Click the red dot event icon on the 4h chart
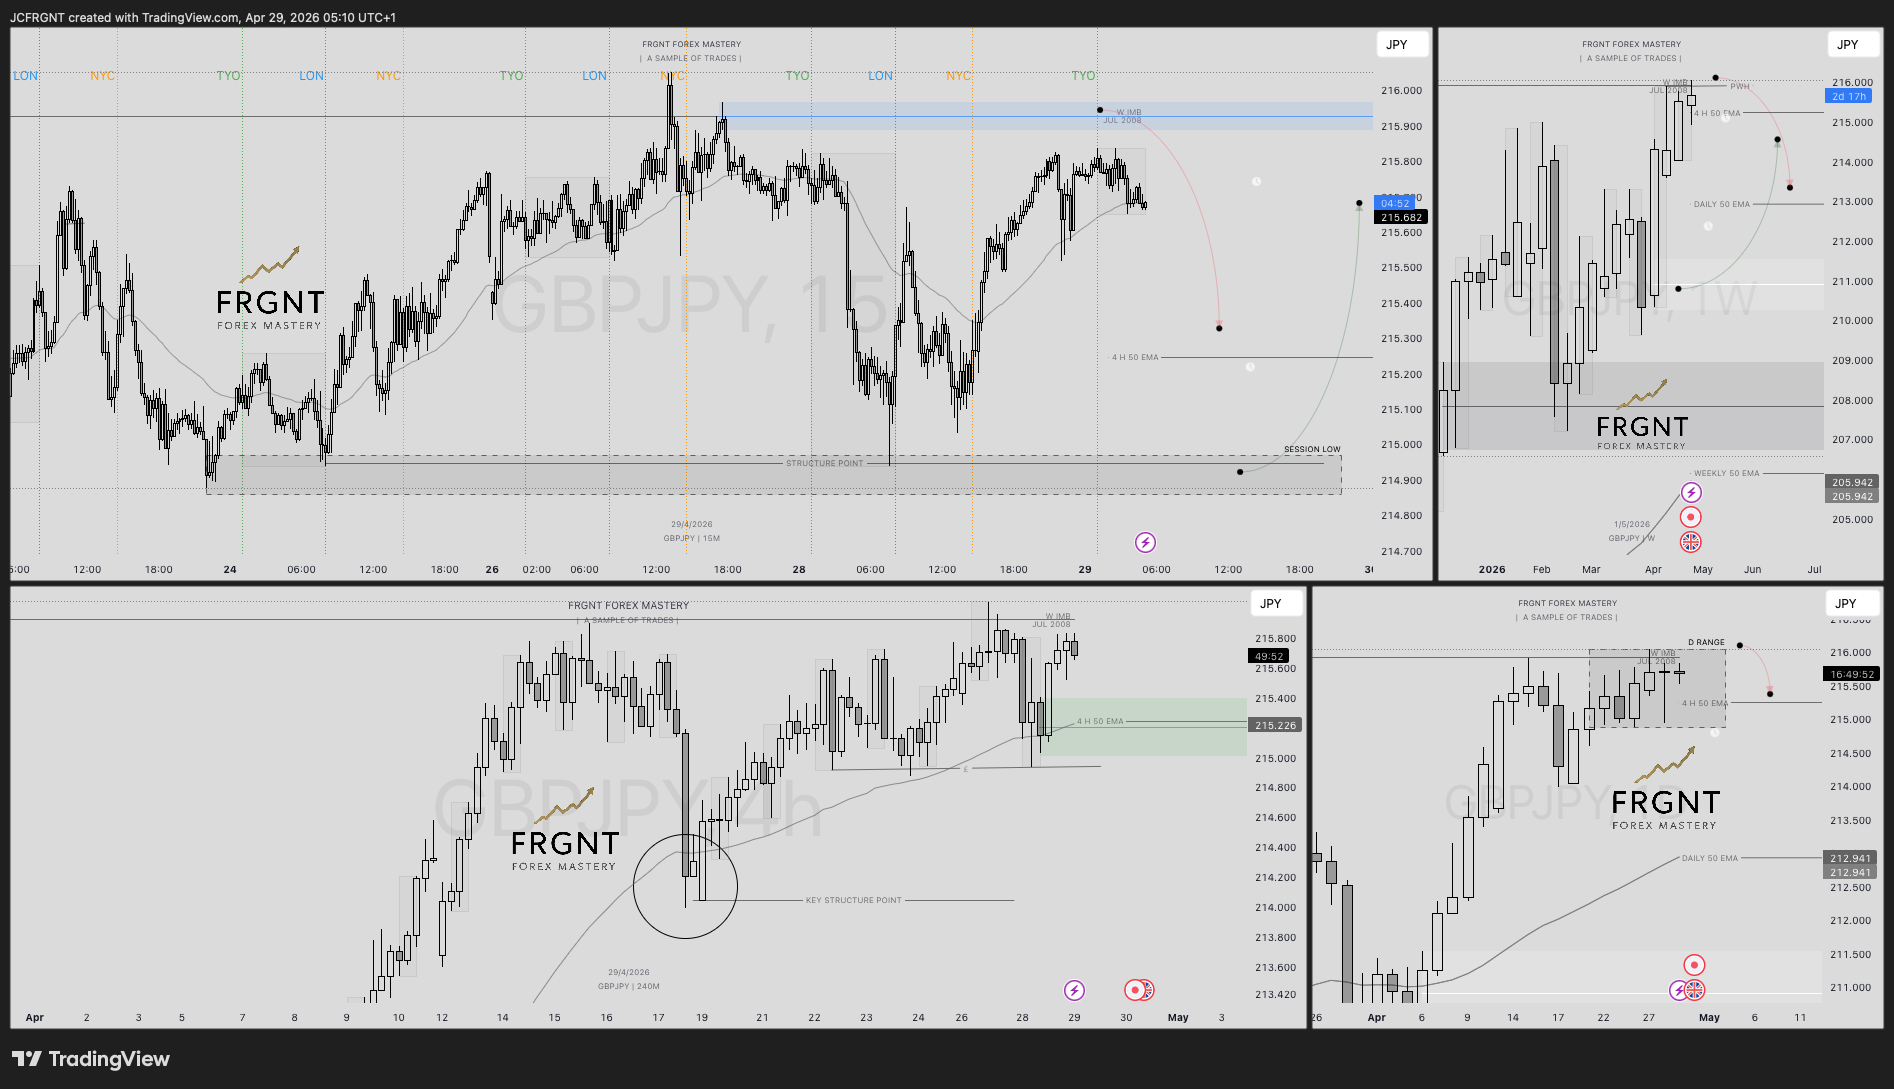Screen dimensions: 1894x1089 click(1135, 990)
